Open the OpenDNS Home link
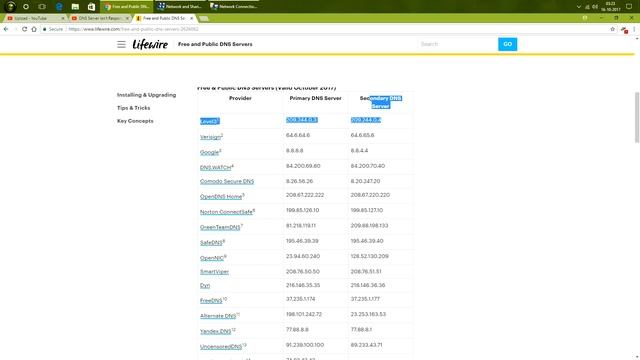The height and width of the screenshot is (360, 640). click(221, 196)
